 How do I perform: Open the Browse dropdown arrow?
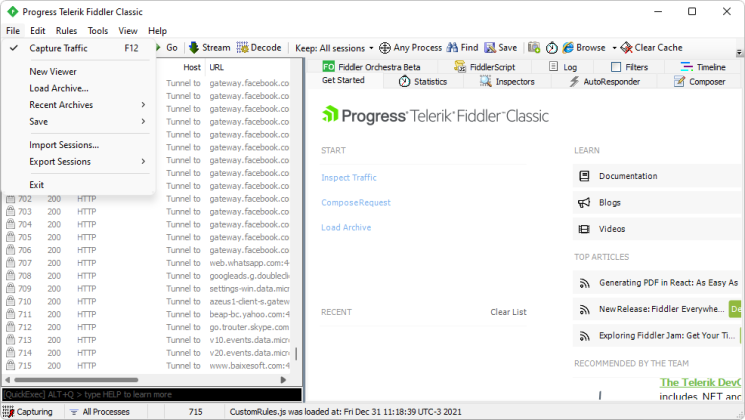pyautogui.click(x=614, y=48)
